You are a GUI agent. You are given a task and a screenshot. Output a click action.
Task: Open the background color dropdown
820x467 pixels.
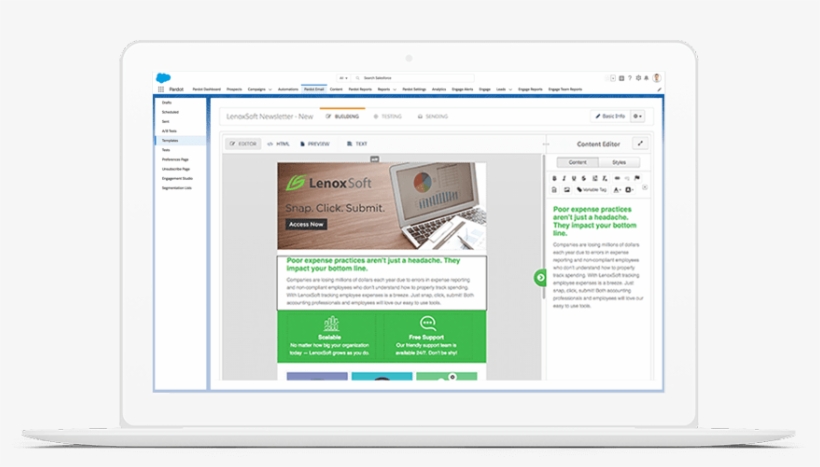pos(630,189)
